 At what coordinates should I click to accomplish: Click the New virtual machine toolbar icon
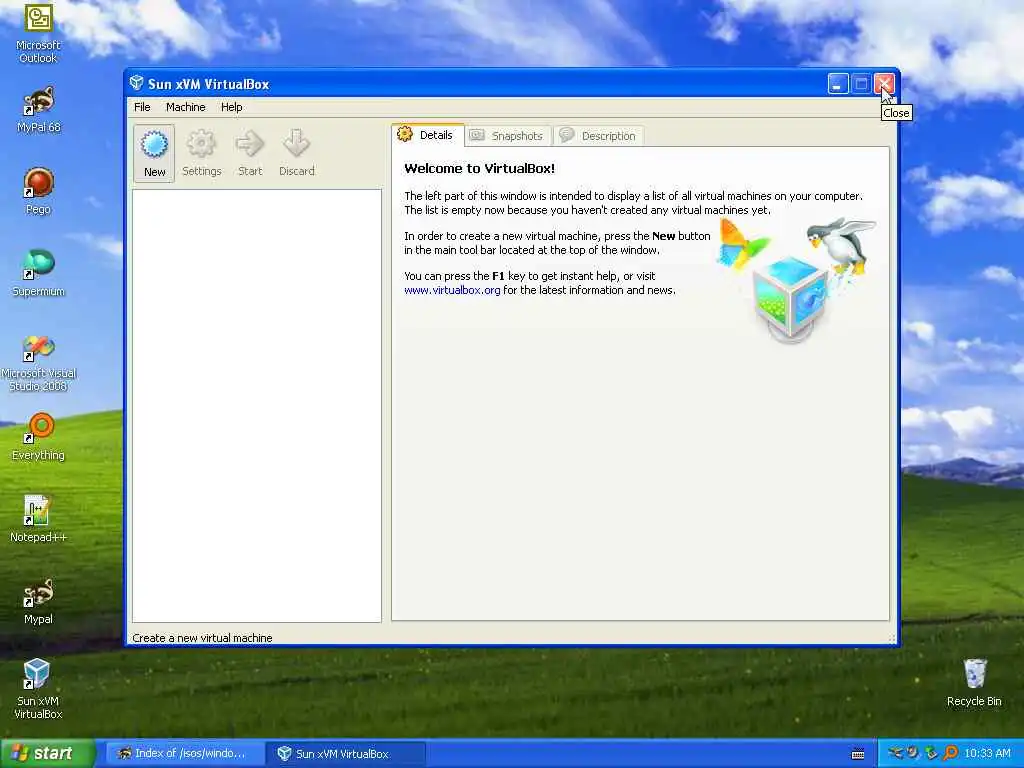point(154,153)
